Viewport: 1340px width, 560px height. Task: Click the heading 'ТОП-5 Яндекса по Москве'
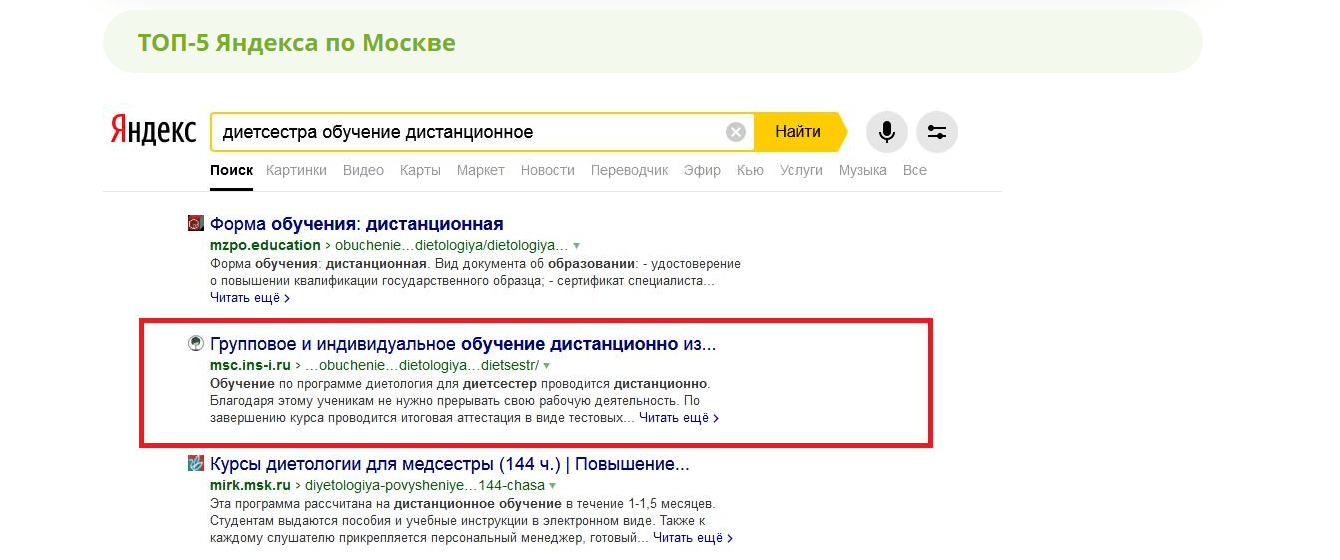pos(297,43)
